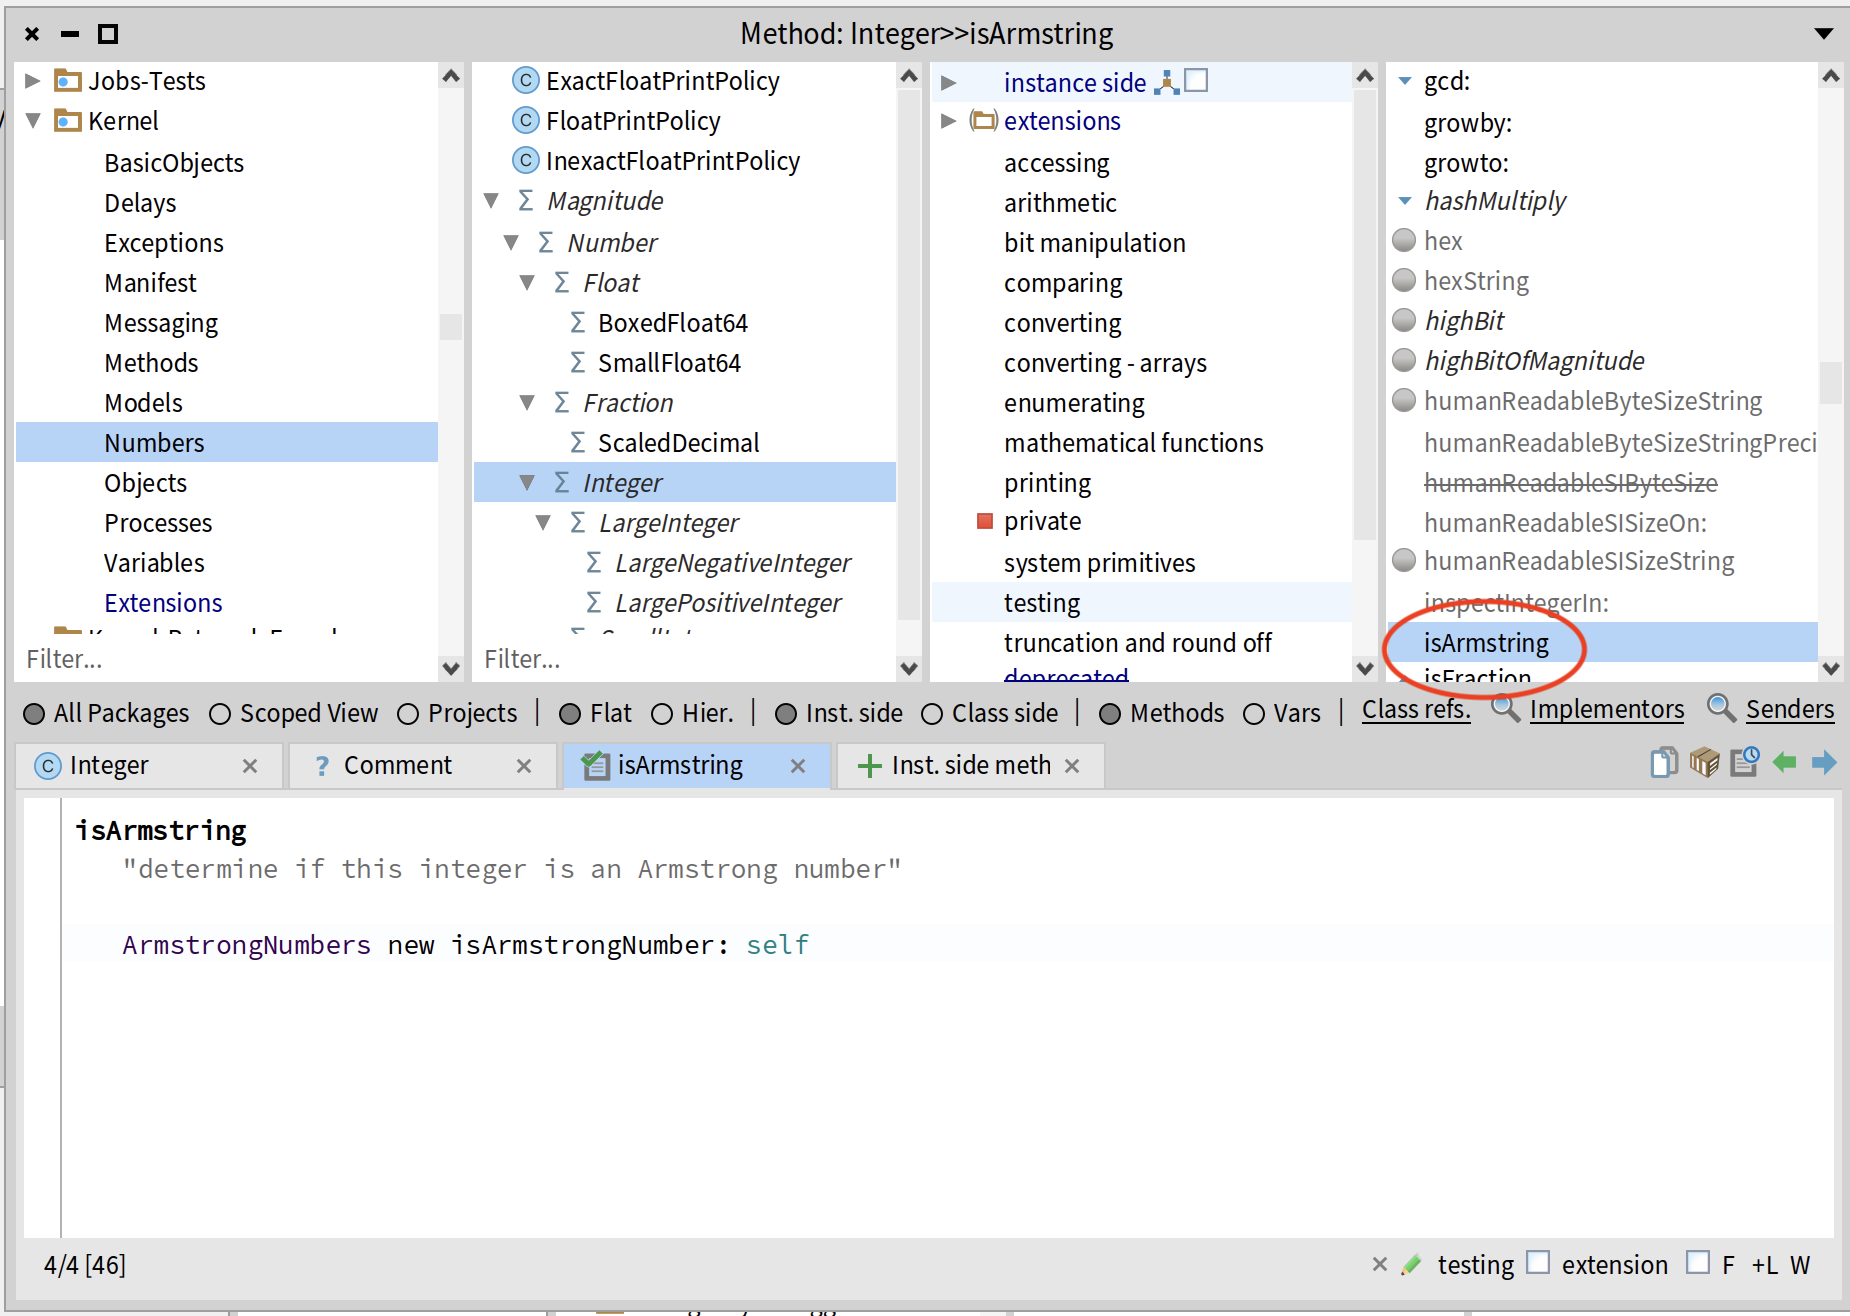
Task: Close the Comment tab
Action: pyautogui.click(x=524, y=766)
